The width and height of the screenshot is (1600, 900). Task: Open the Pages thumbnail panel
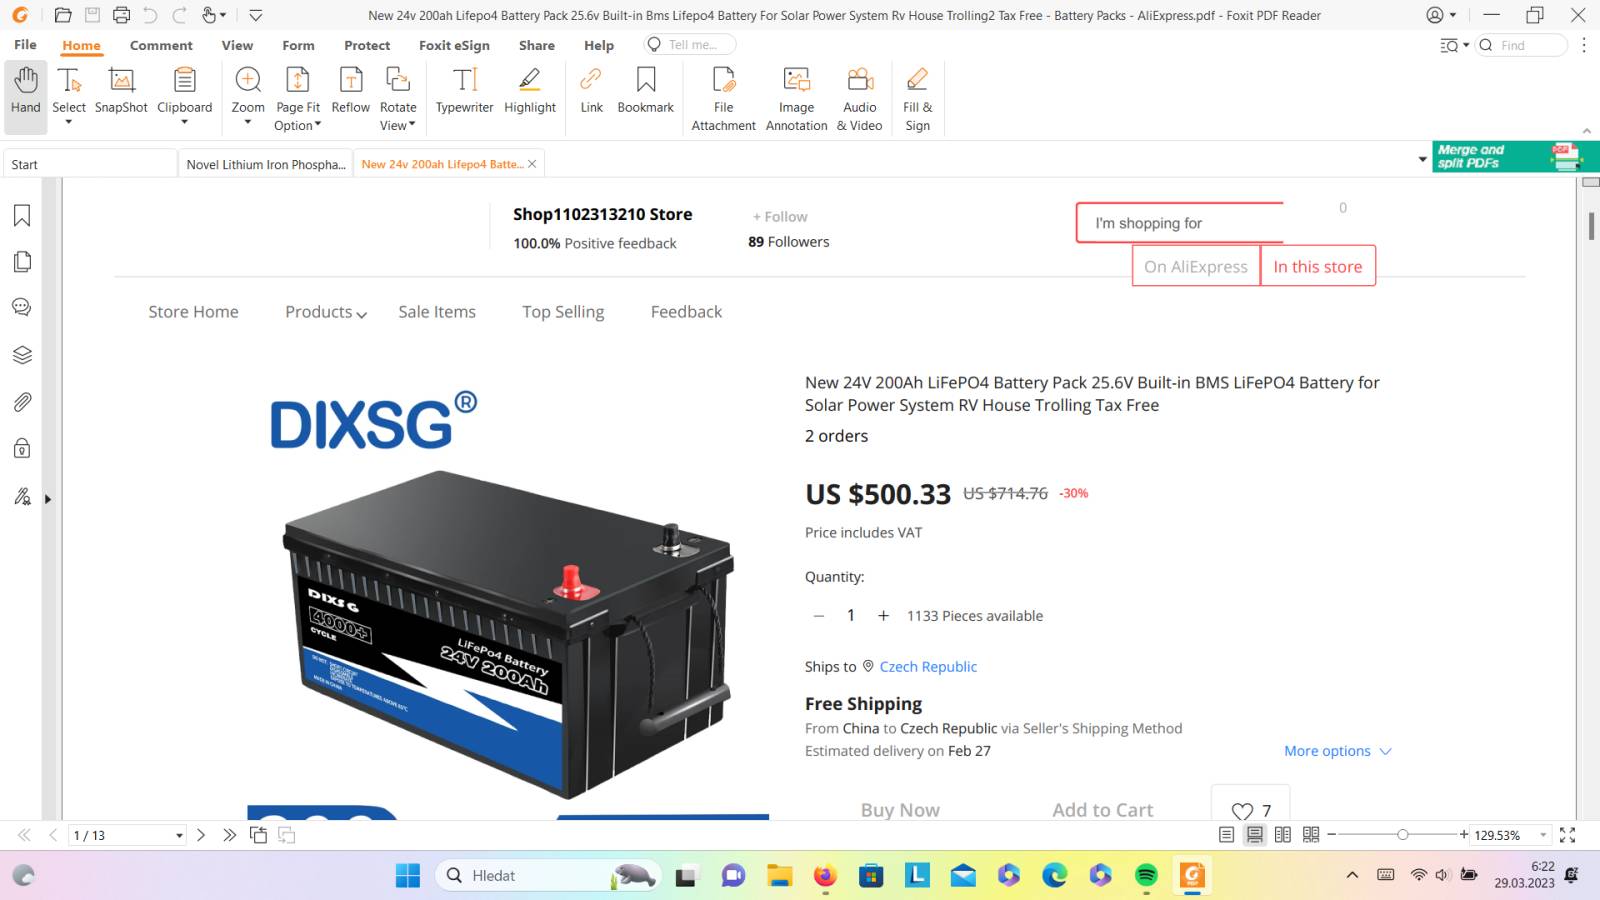point(22,262)
